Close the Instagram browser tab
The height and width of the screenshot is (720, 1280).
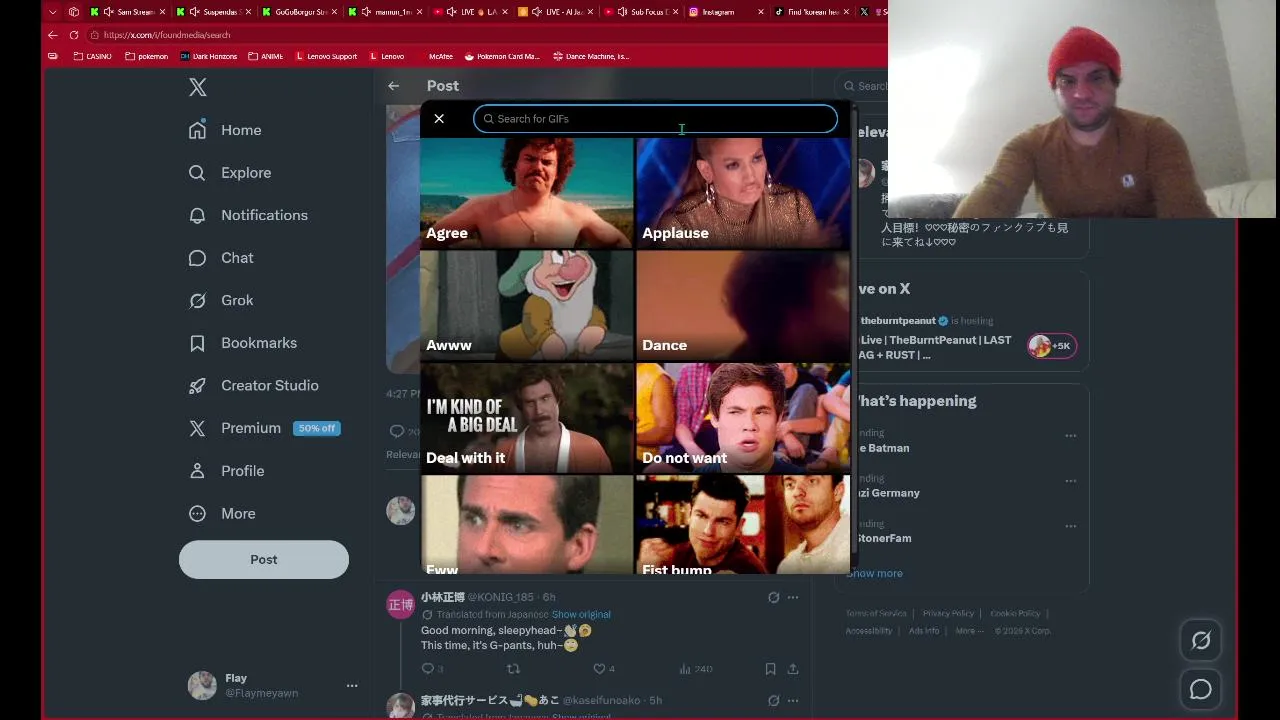761,12
